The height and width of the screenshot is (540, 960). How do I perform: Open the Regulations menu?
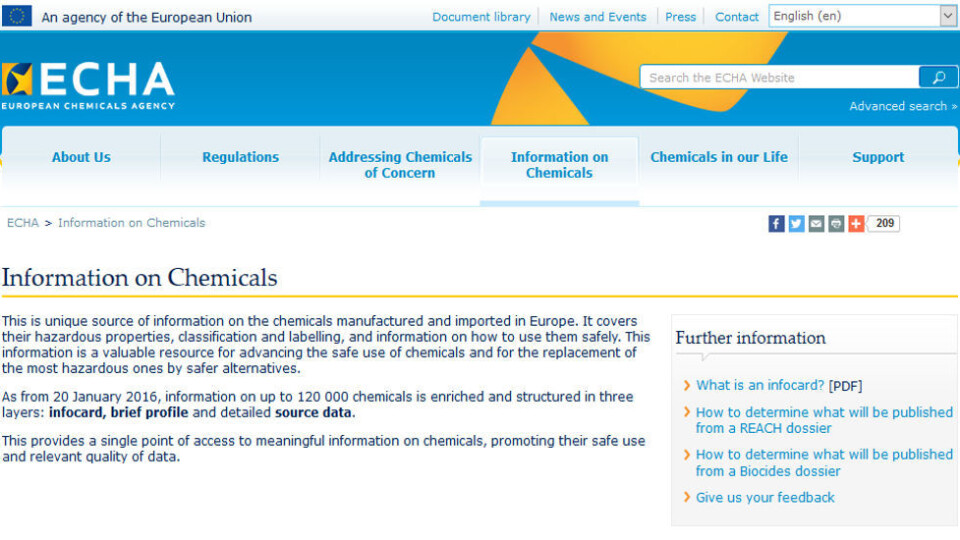[241, 157]
